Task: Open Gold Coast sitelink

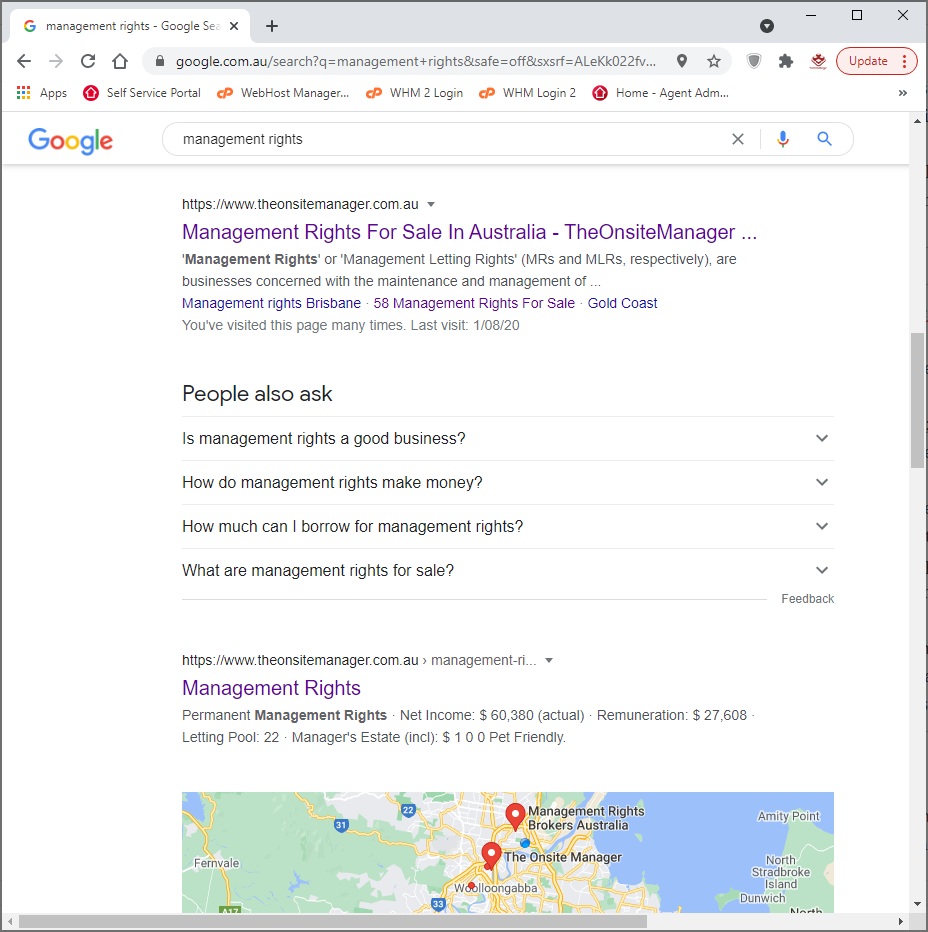Action: [622, 303]
